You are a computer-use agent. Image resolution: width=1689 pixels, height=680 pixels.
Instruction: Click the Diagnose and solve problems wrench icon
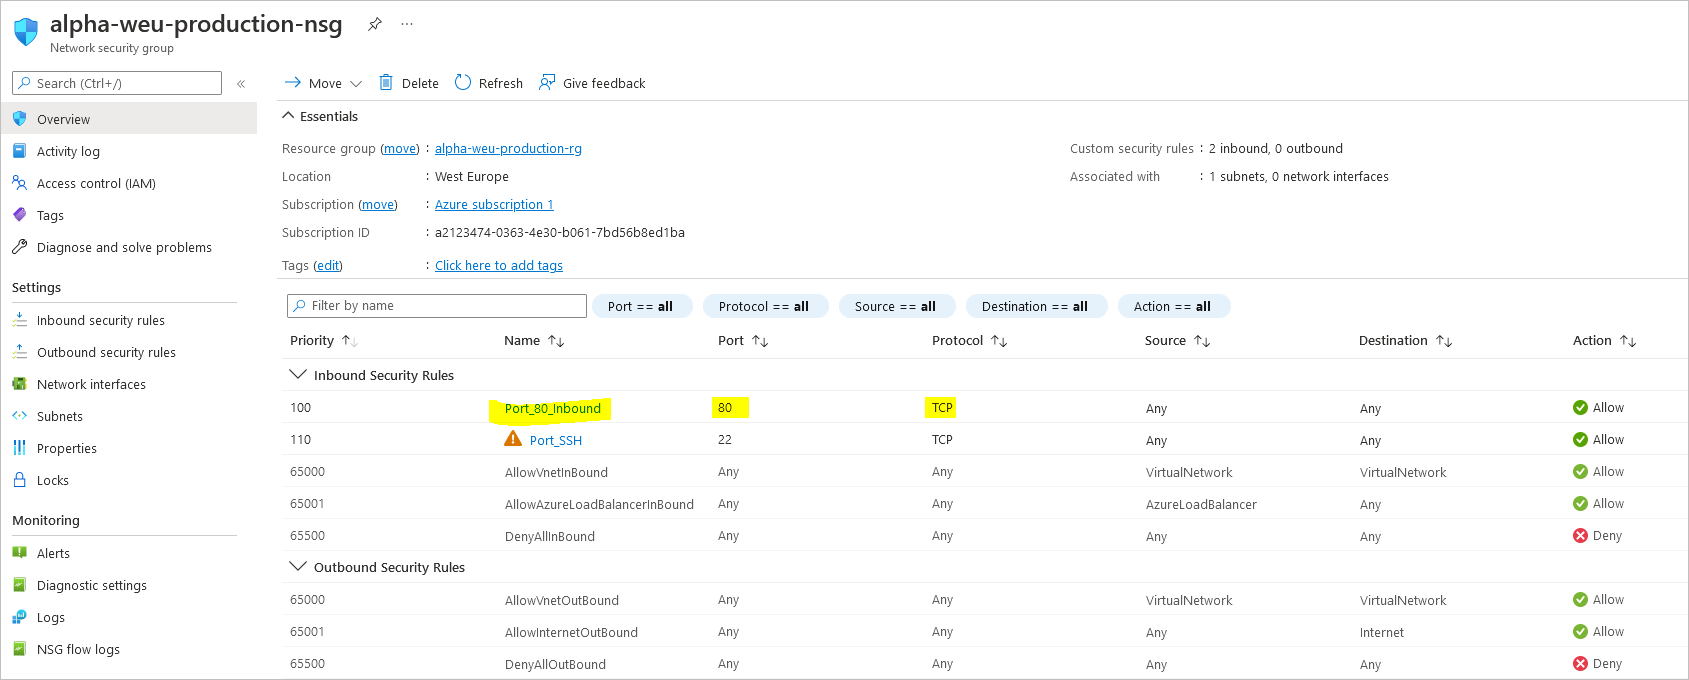(x=20, y=247)
